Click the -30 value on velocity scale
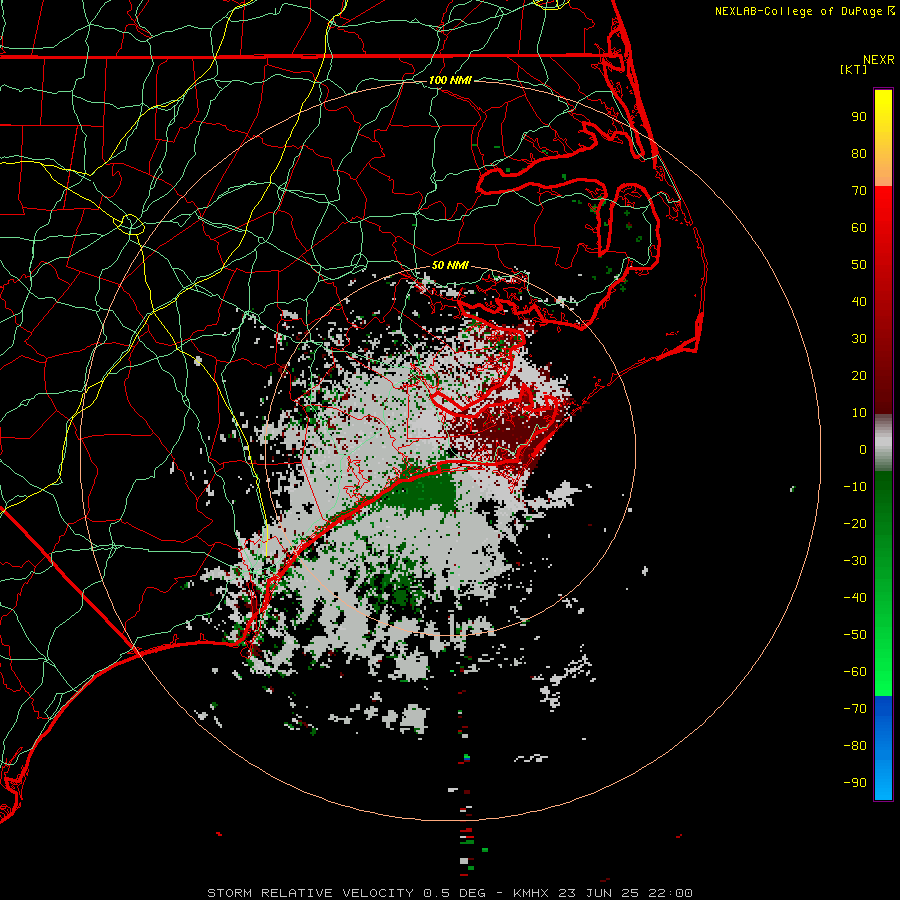 (x=855, y=561)
